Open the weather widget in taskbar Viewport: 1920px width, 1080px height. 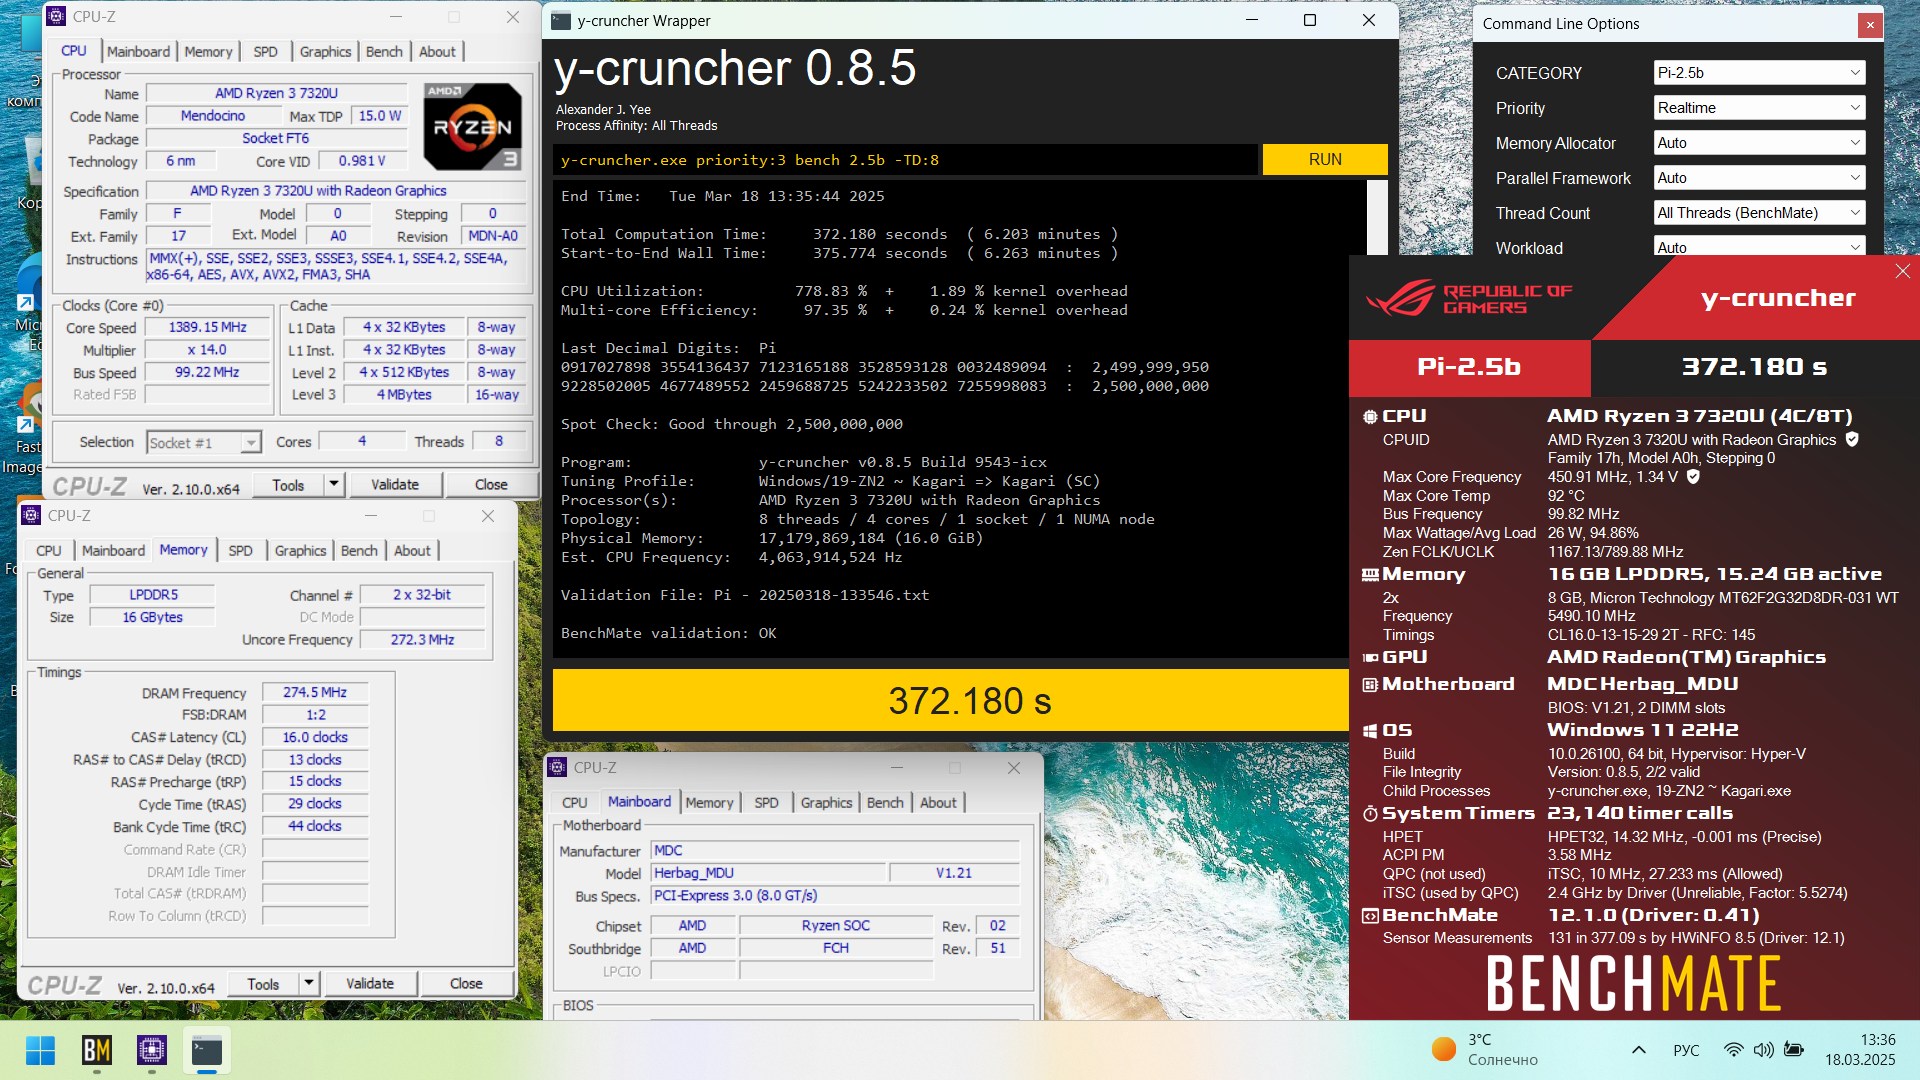point(1485,1050)
